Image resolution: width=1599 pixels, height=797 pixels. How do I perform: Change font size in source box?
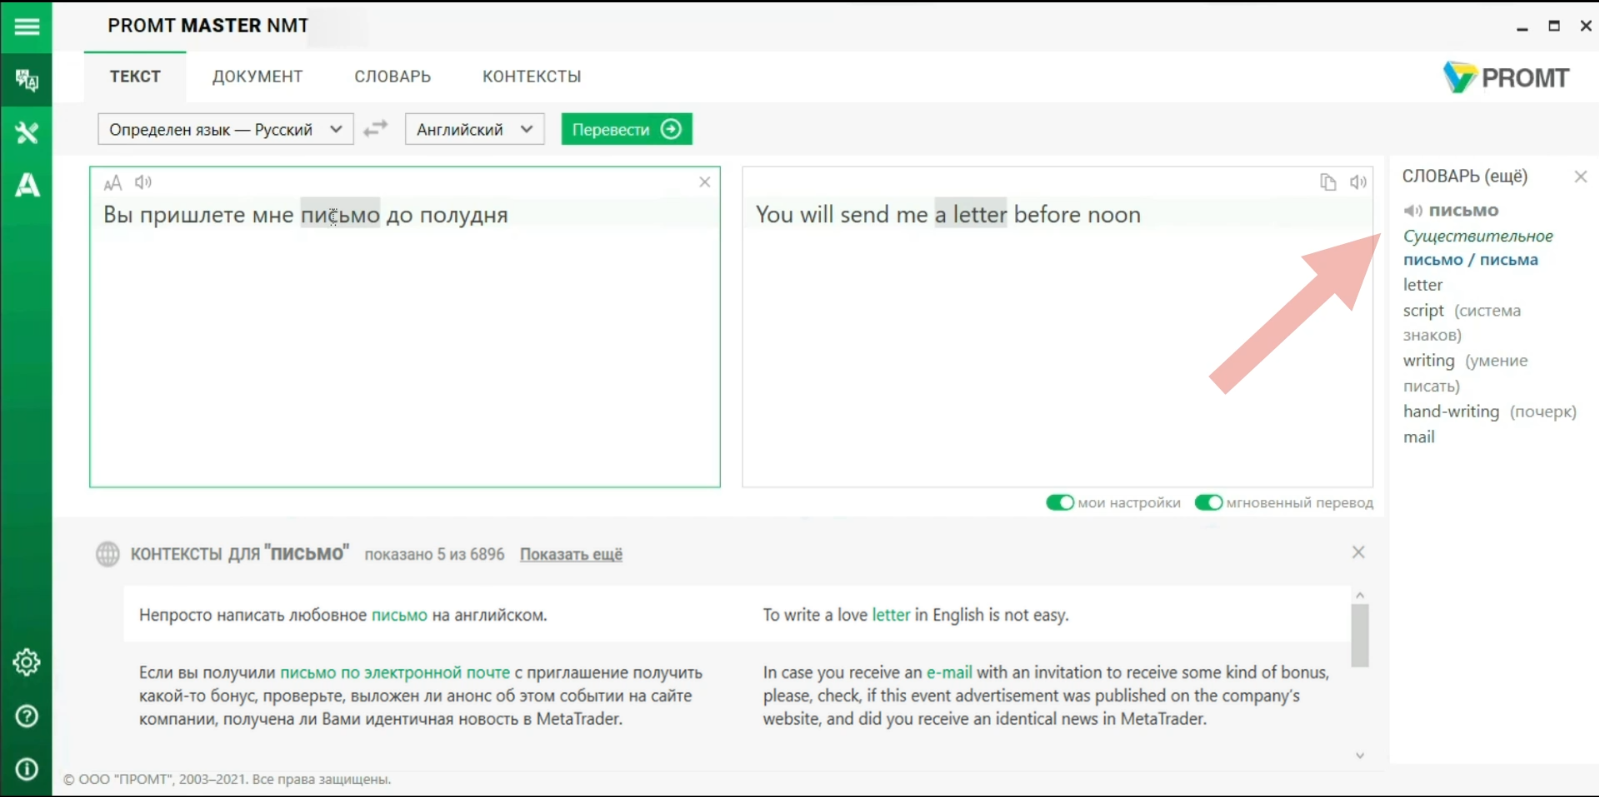click(x=113, y=182)
